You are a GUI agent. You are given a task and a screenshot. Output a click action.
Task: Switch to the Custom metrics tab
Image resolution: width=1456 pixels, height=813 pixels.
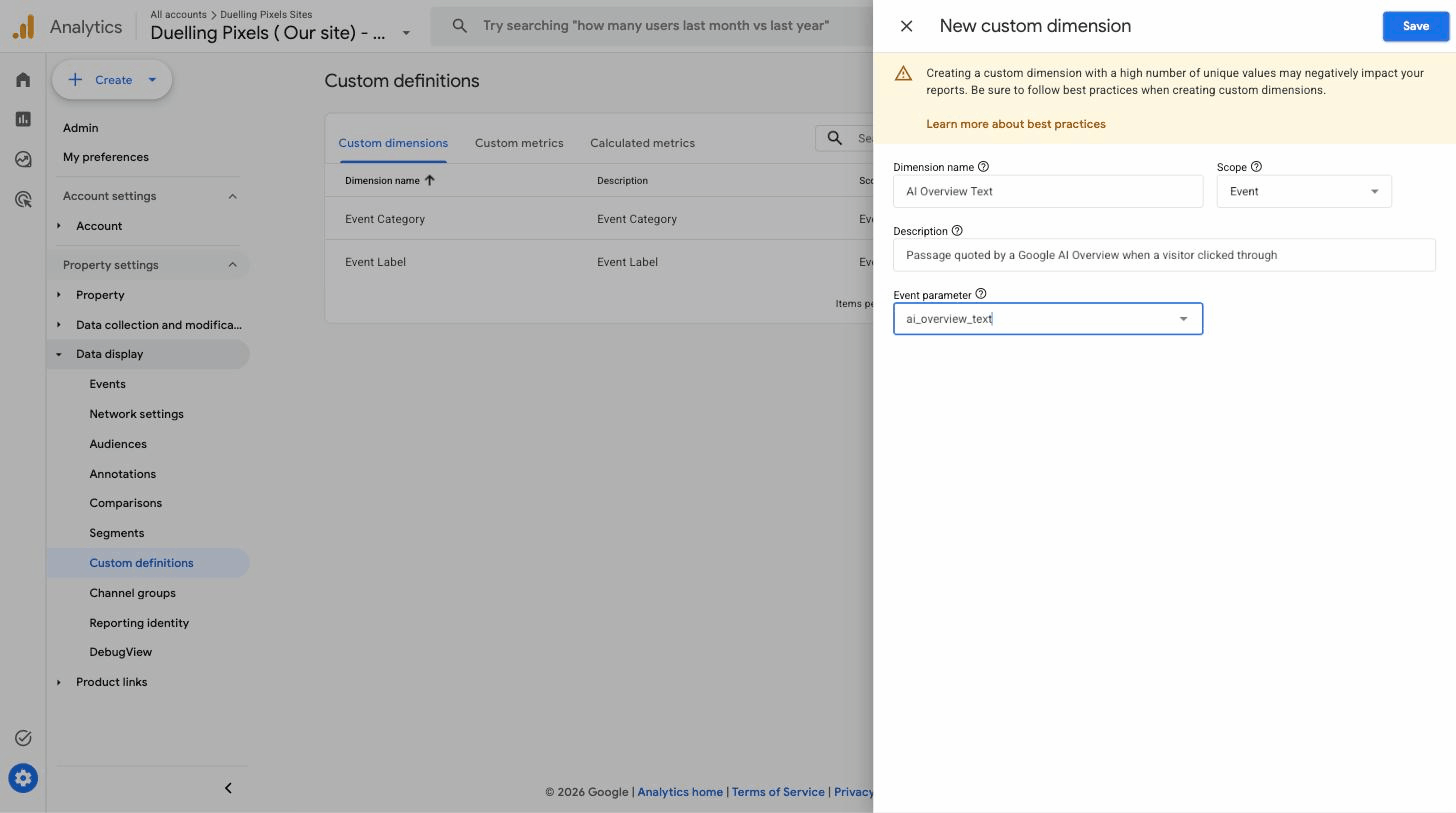click(519, 143)
